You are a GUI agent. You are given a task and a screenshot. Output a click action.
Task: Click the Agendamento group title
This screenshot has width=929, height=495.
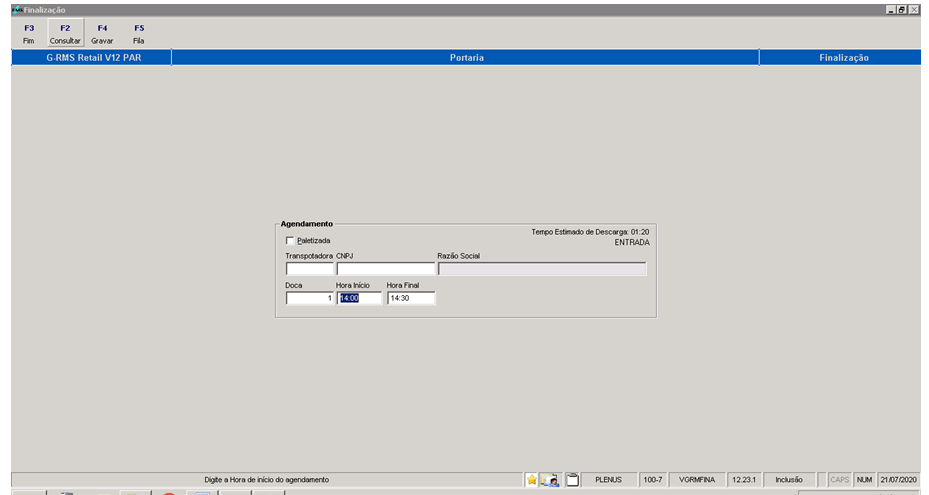point(306,224)
